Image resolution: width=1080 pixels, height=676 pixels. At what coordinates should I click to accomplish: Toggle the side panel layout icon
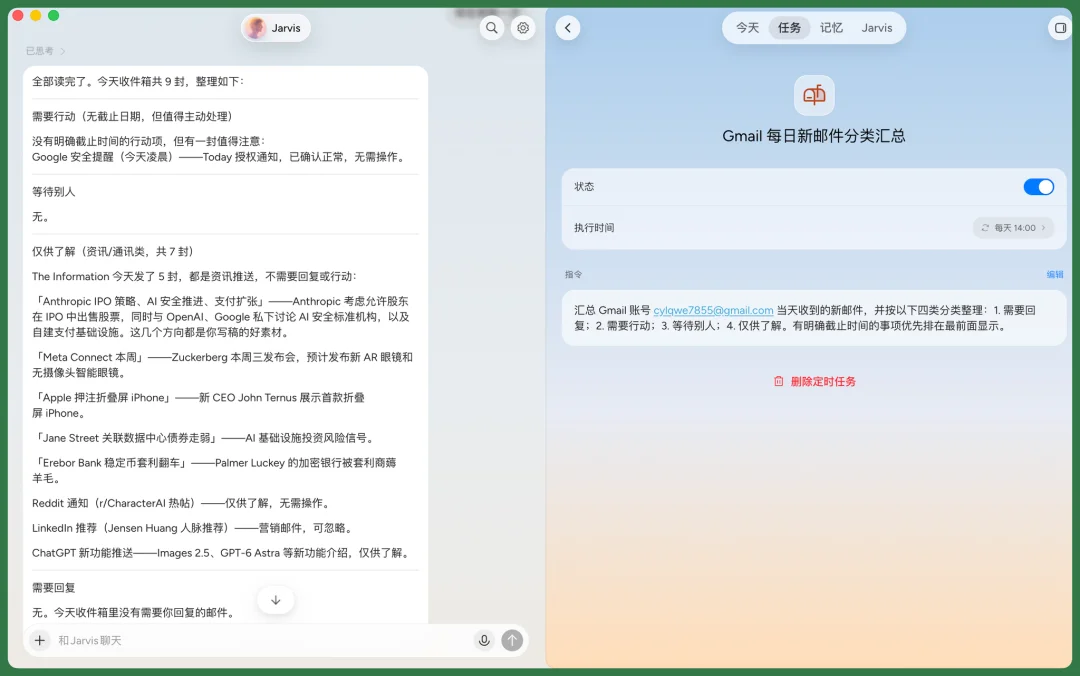1060,28
